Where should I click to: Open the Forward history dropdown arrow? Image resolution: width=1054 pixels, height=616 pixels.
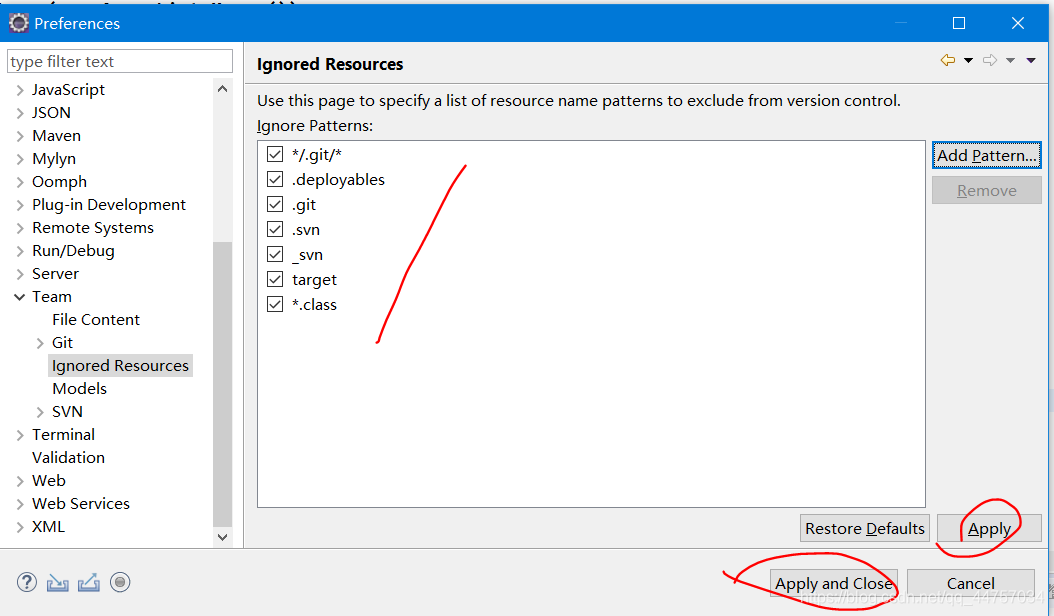click(1010, 61)
